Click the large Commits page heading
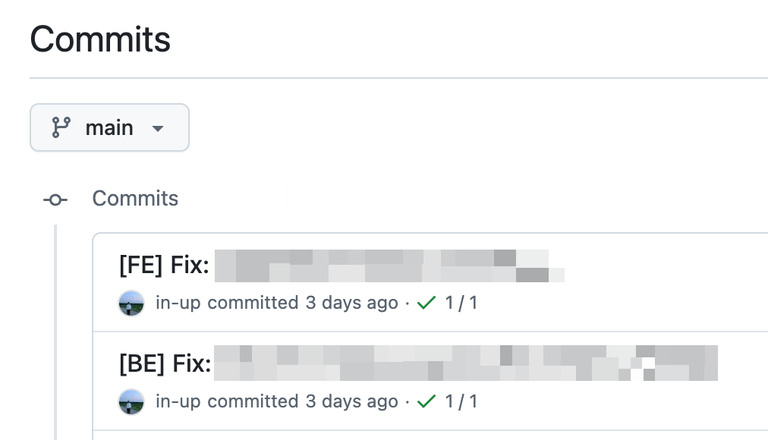This screenshot has width=768, height=440. point(100,41)
